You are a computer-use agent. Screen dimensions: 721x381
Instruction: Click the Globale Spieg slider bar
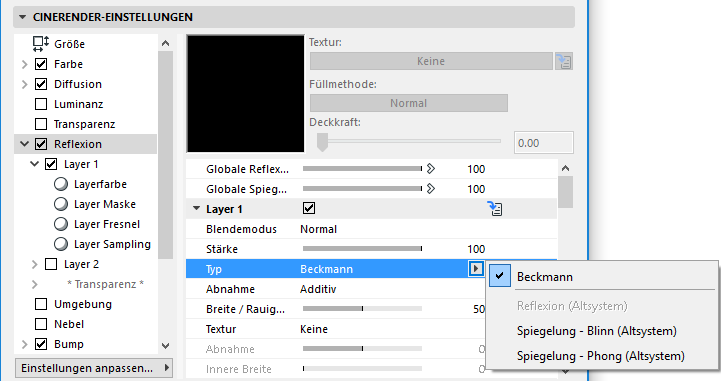(x=362, y=188)
